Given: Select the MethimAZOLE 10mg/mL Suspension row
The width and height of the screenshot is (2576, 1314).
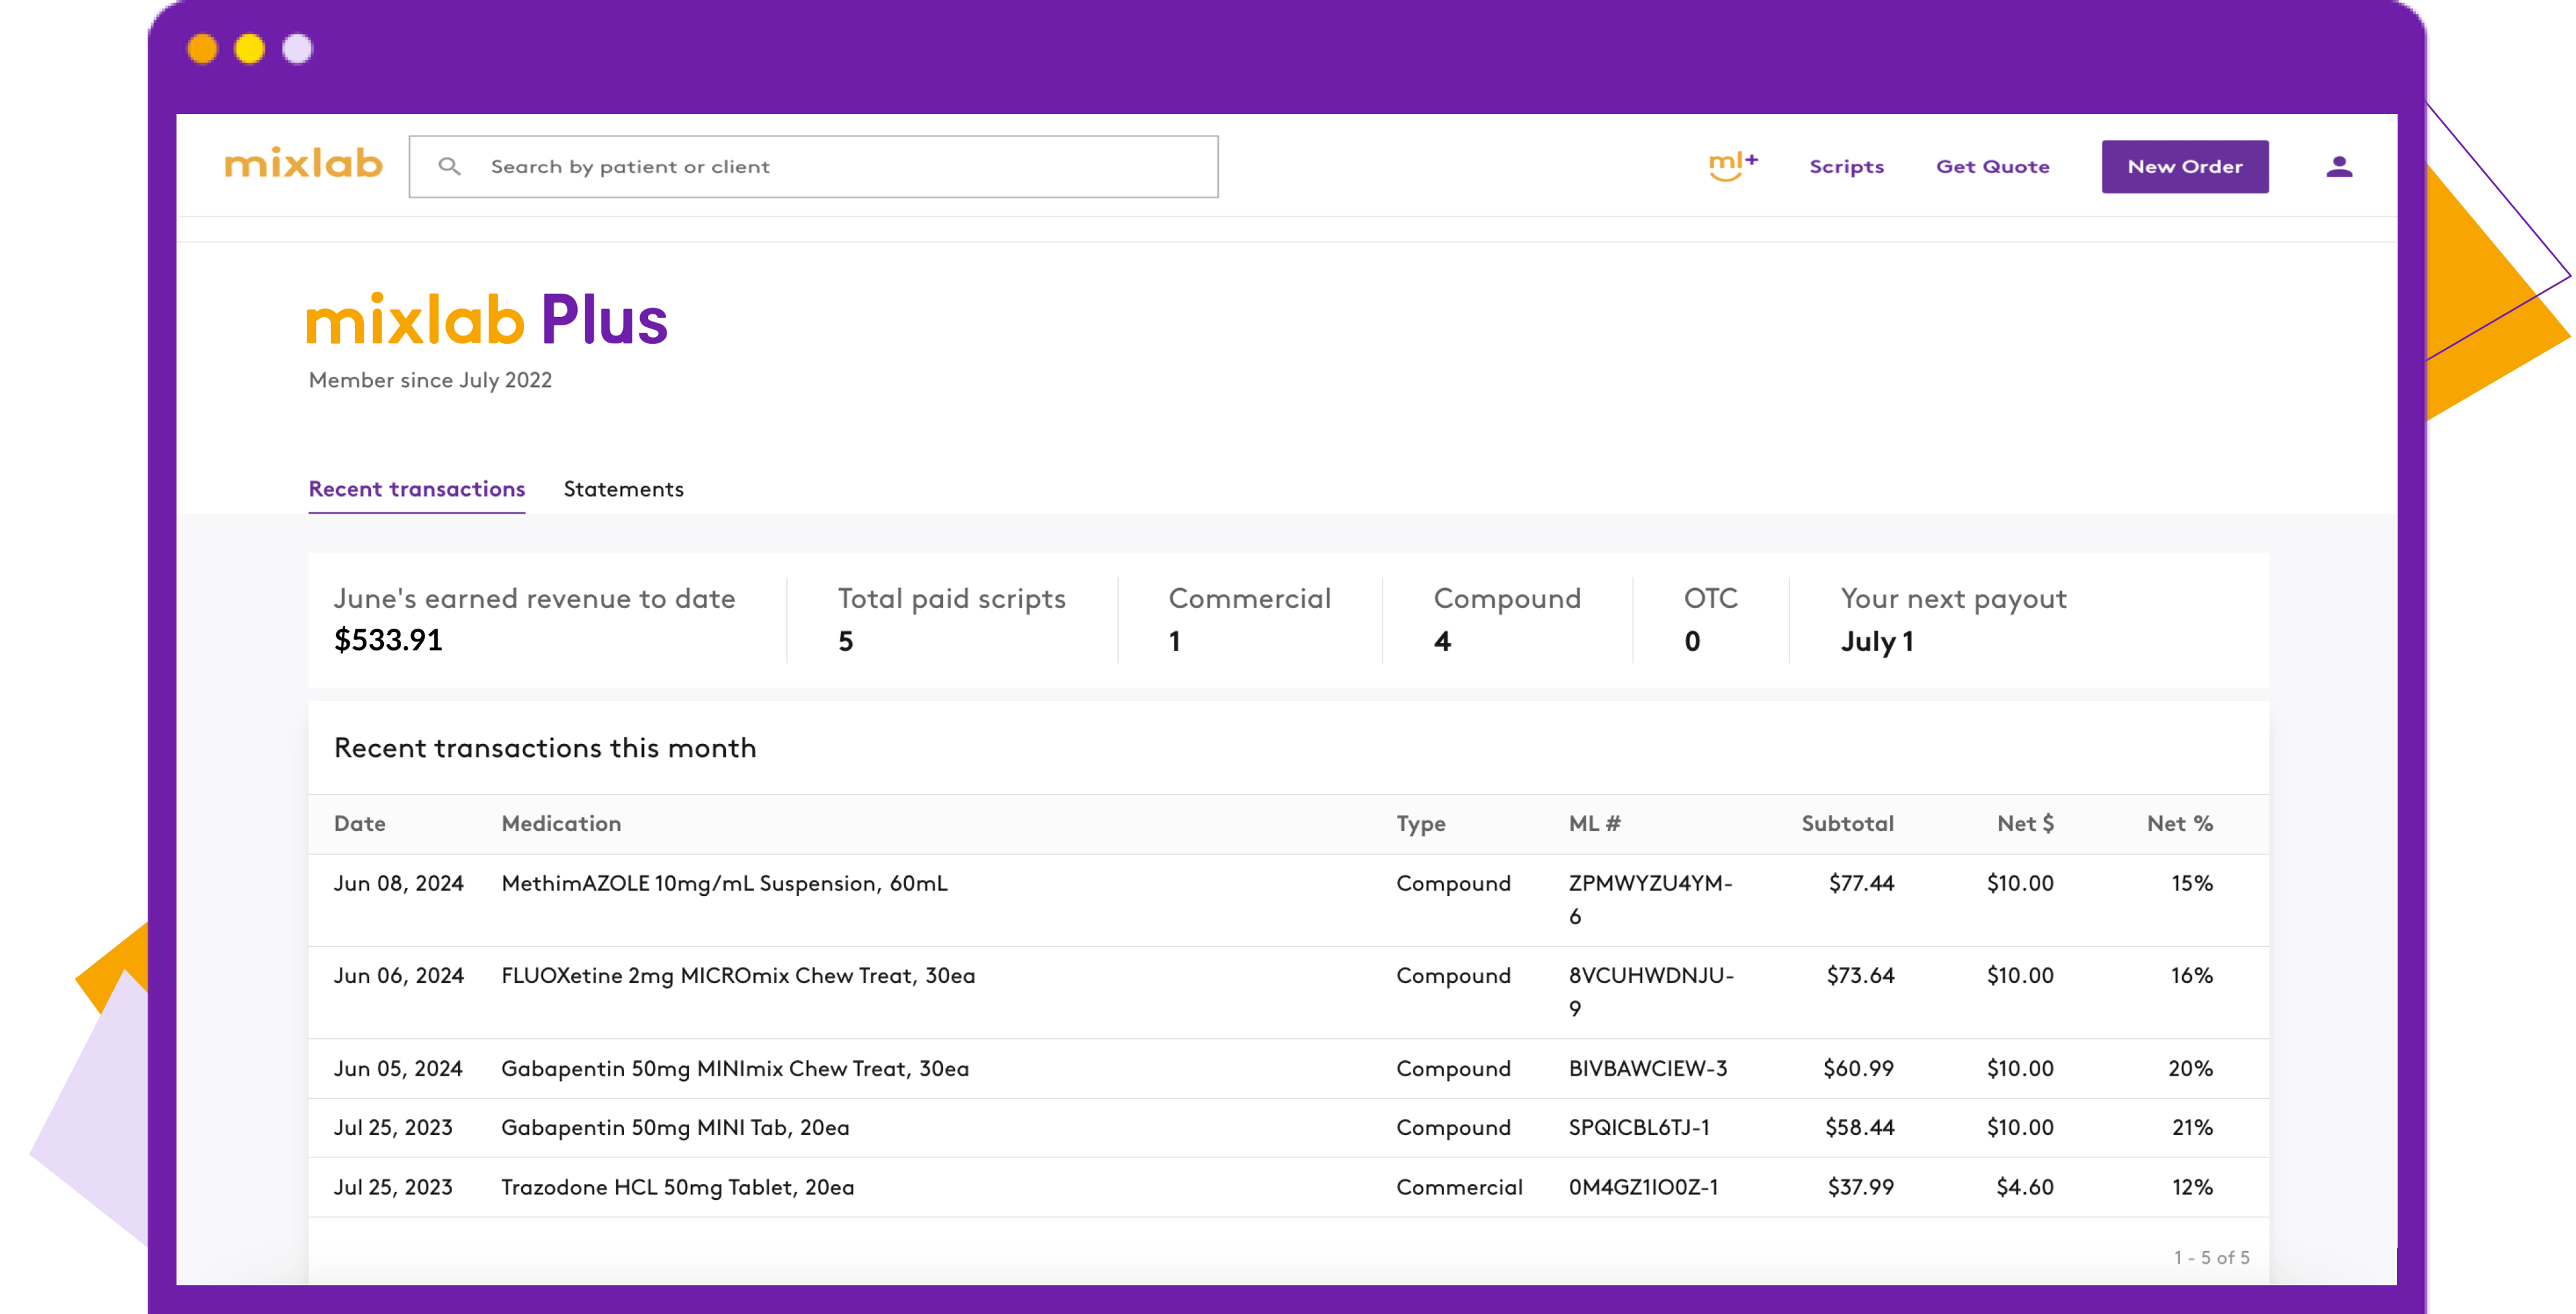Looking at the screenshot, I should pos(724,884).
